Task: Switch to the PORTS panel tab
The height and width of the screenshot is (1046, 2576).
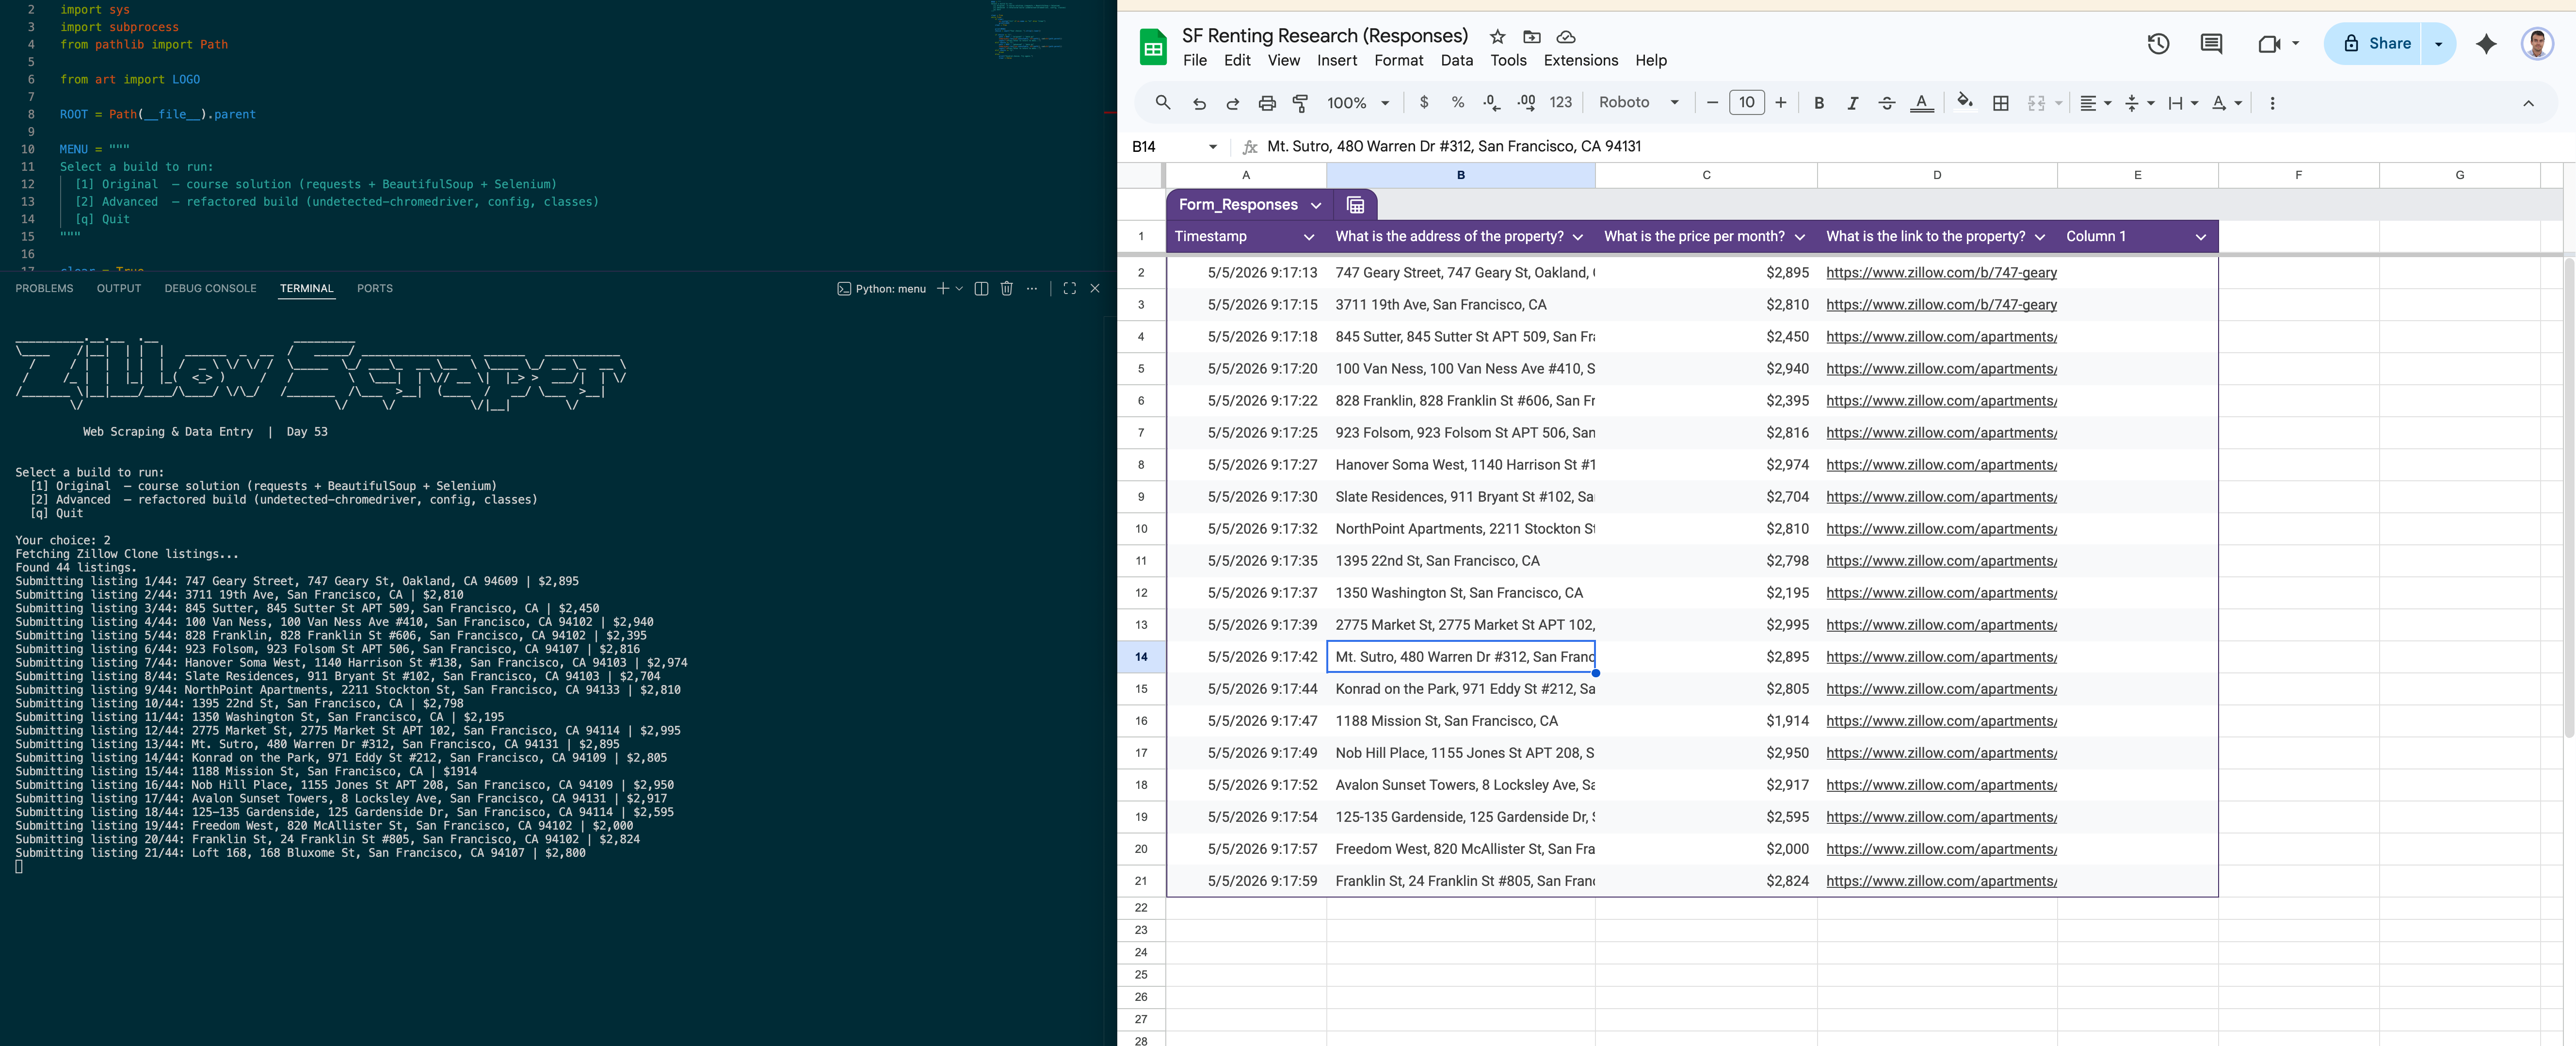Action: click(375, 289)
